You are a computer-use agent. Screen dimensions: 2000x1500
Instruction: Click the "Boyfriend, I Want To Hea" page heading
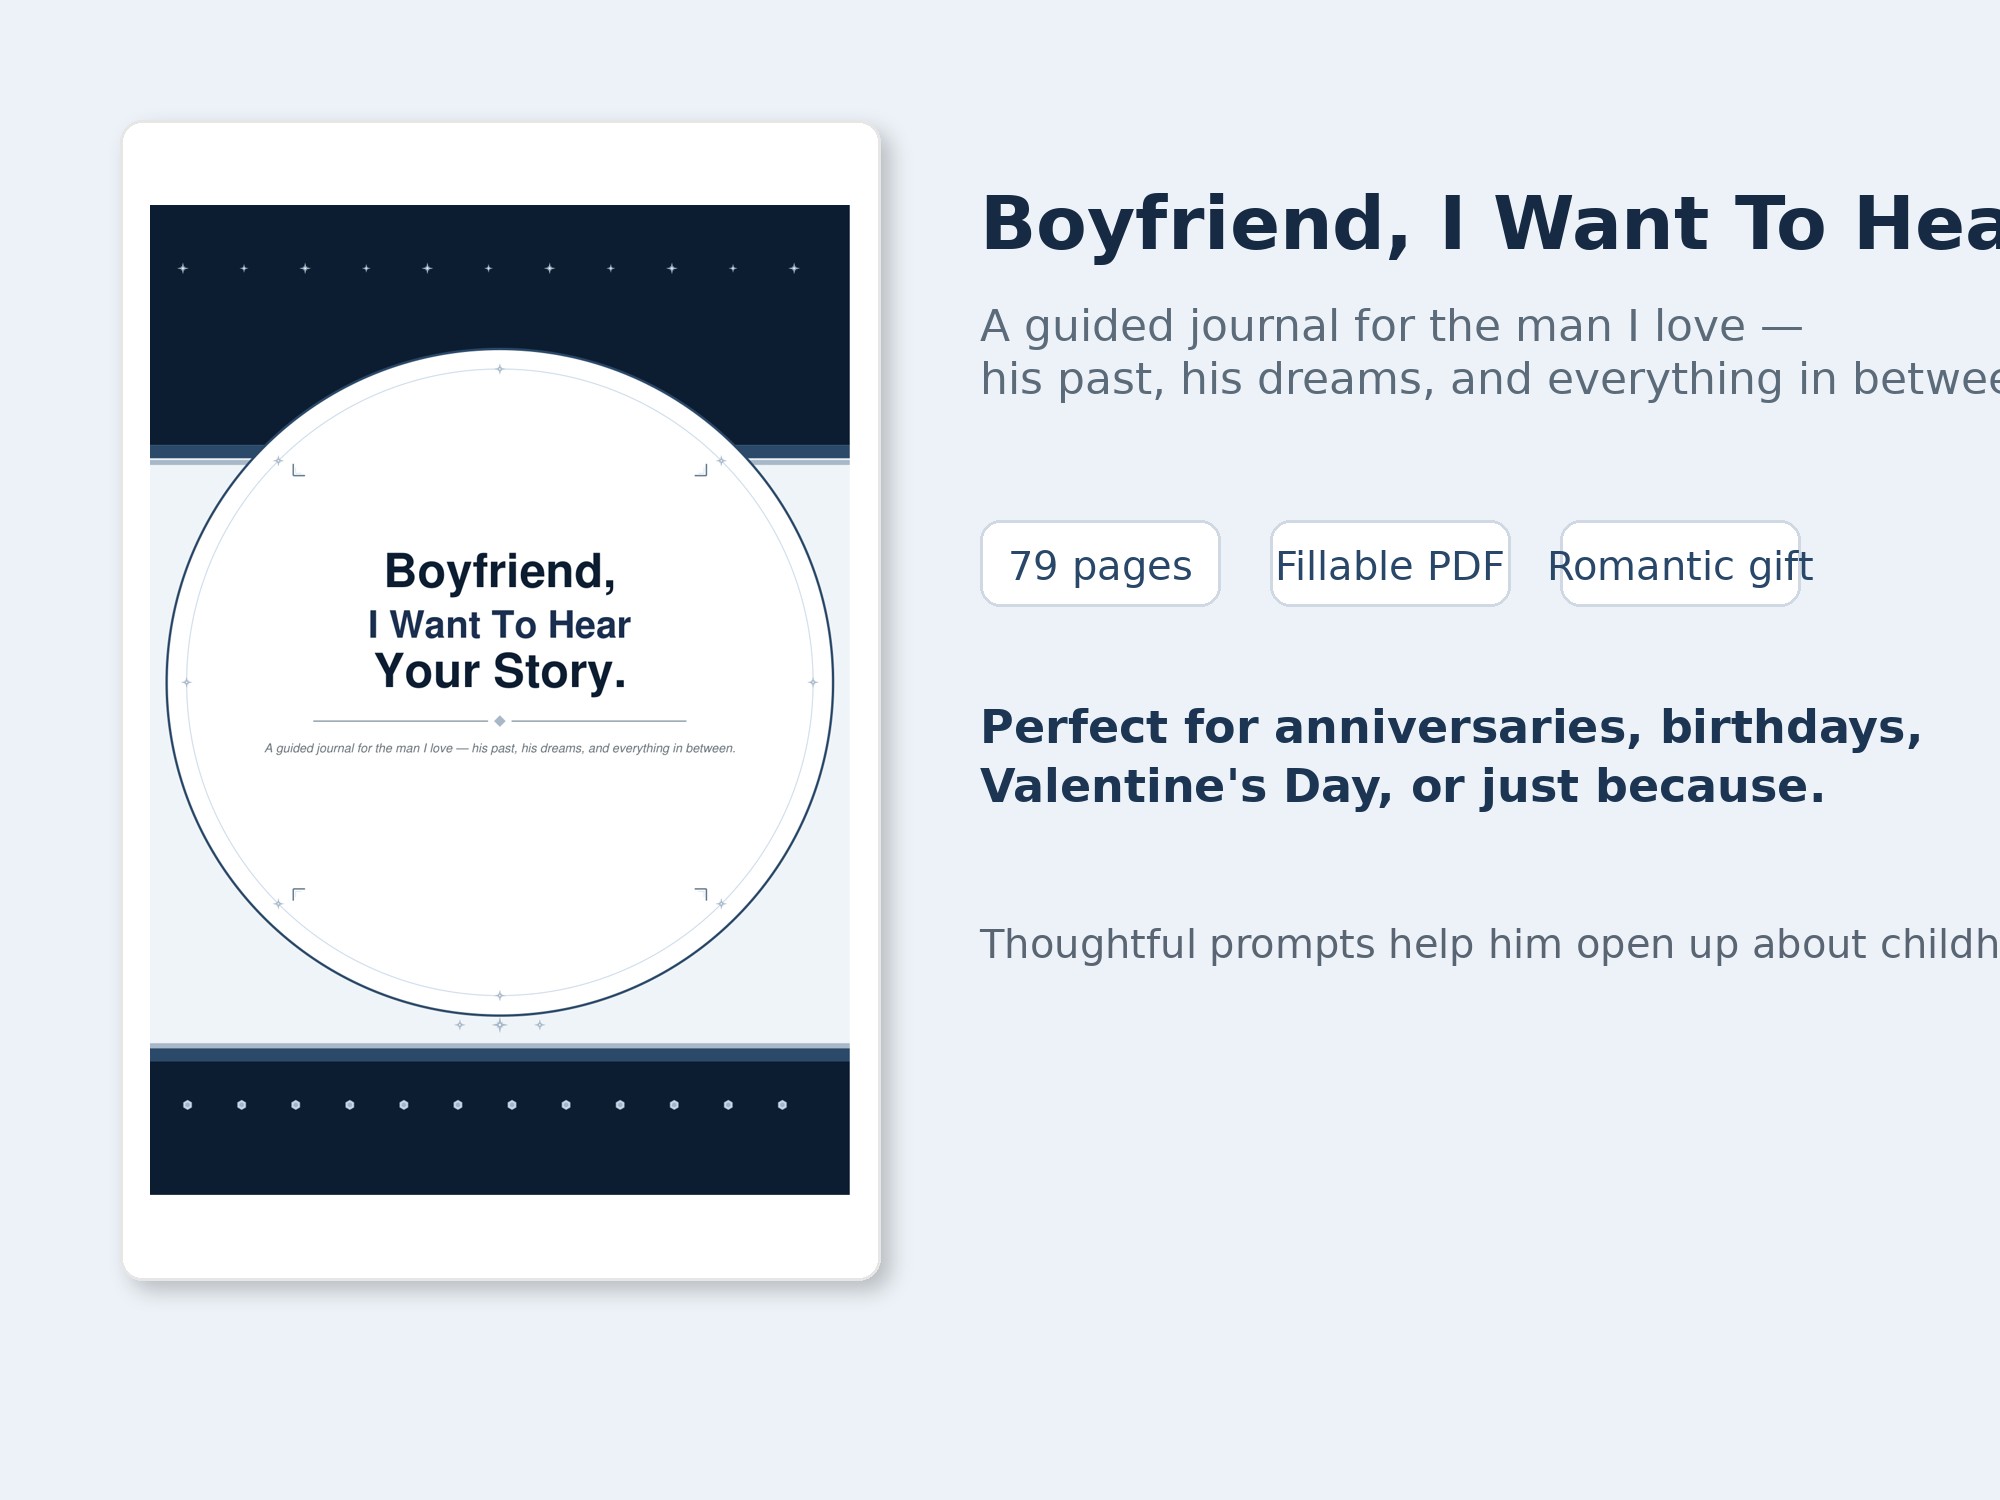[x=1490, y=224]
